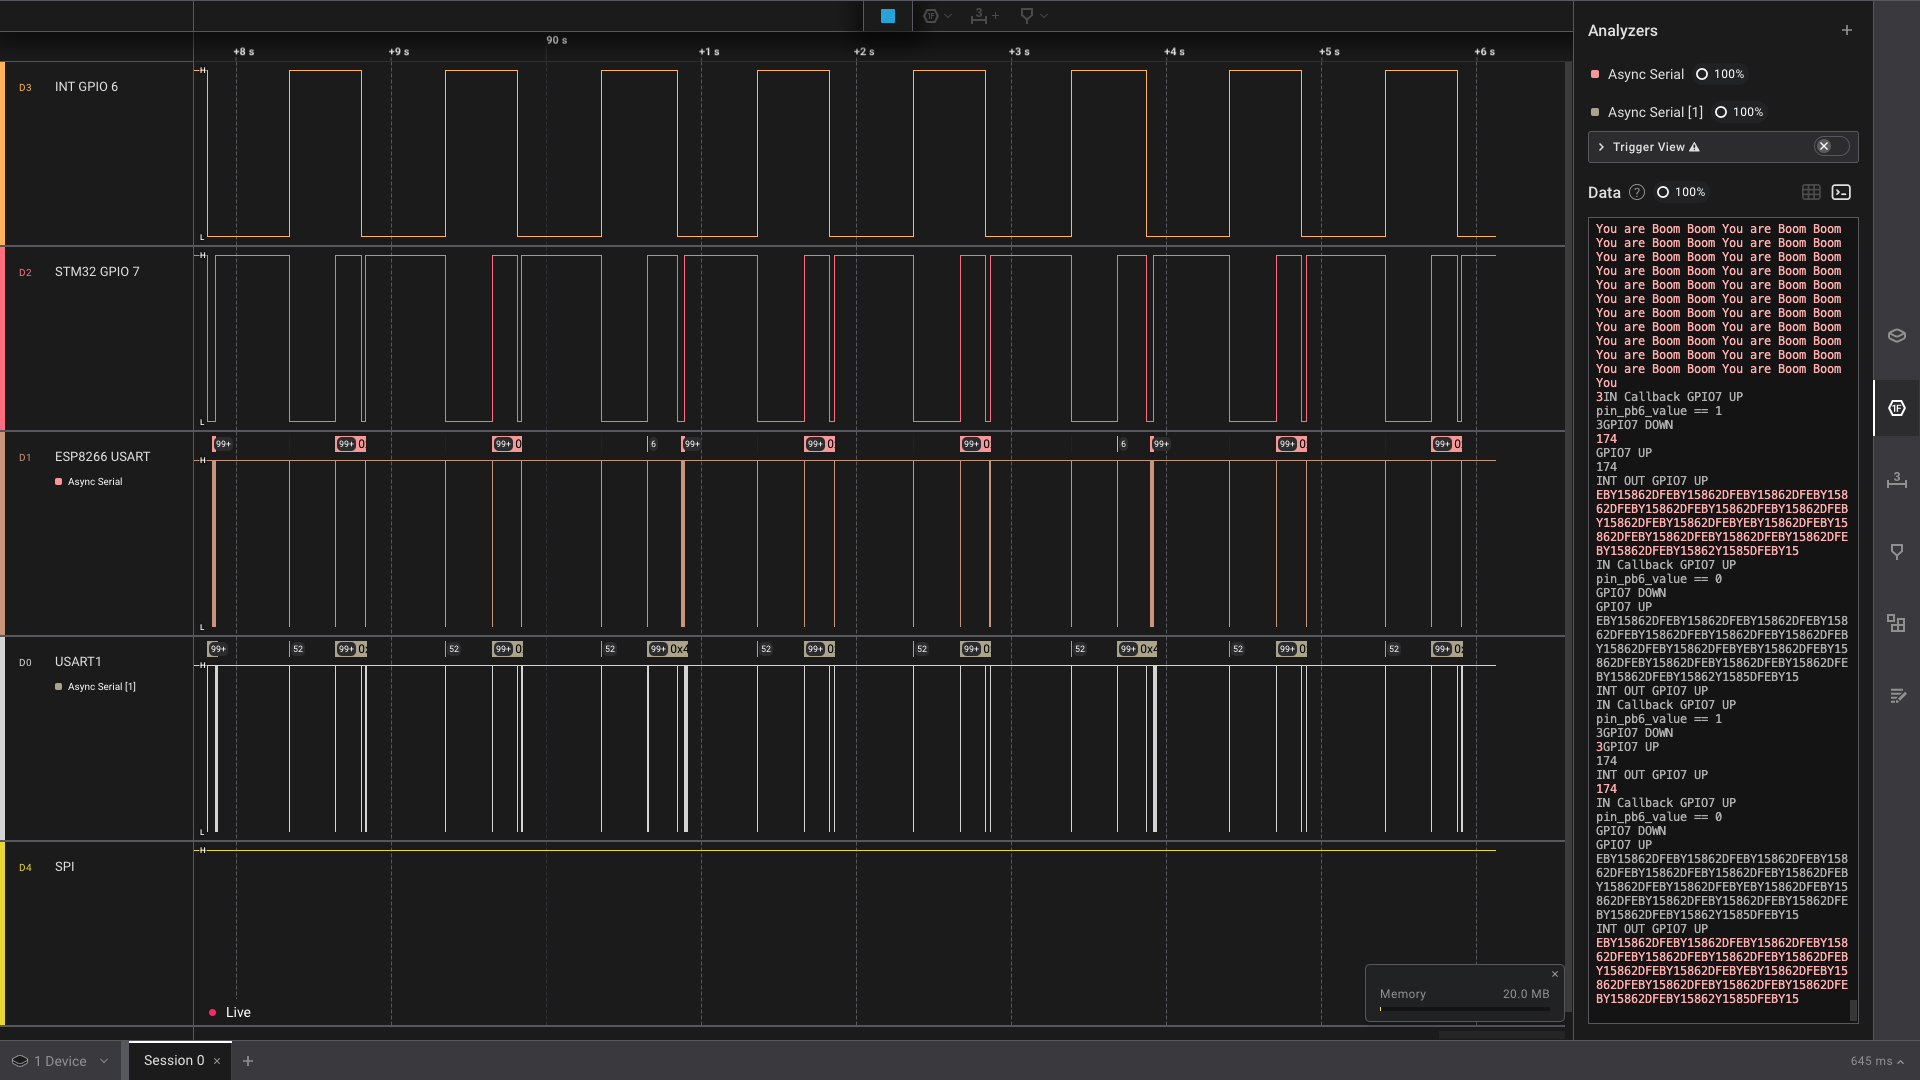Select the Session 0 tab

pyautogui.click(x=173, y=1060)
